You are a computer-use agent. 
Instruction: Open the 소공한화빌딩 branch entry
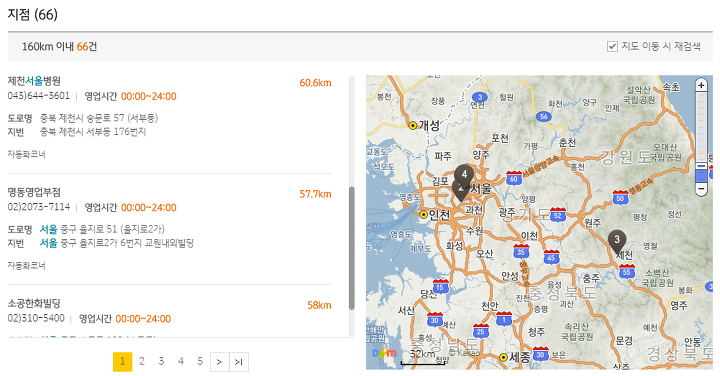pyautogui.click(x=34, y=303)
